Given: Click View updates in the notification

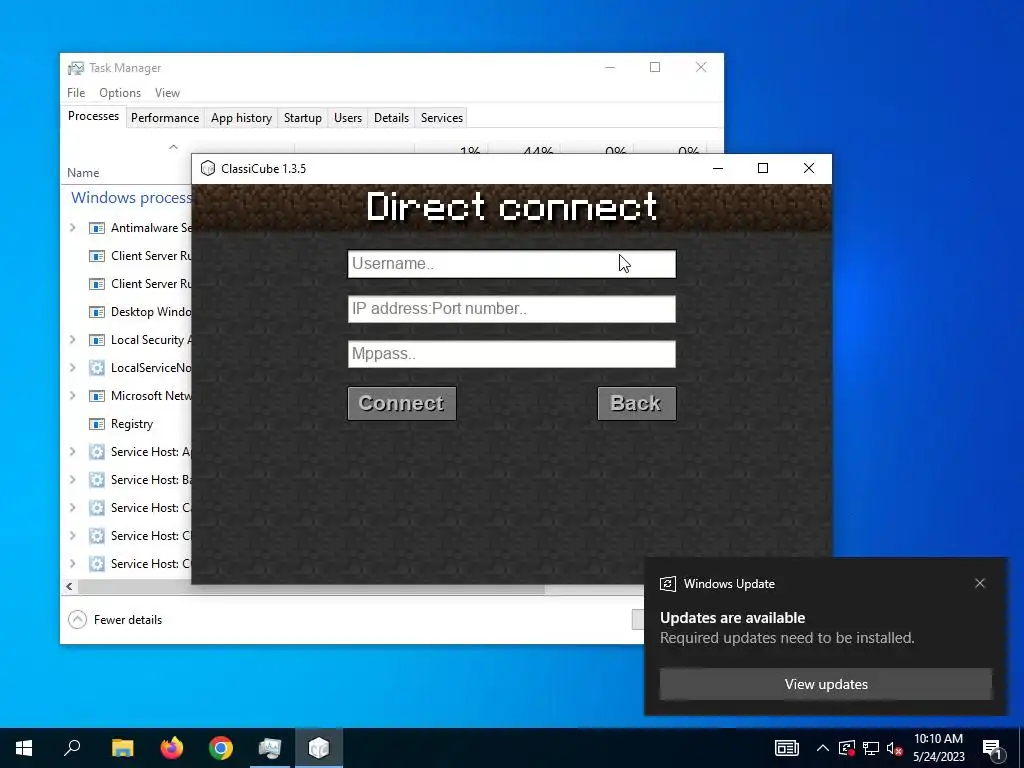Looking at the screenshot, I should (x=825, y=684).
